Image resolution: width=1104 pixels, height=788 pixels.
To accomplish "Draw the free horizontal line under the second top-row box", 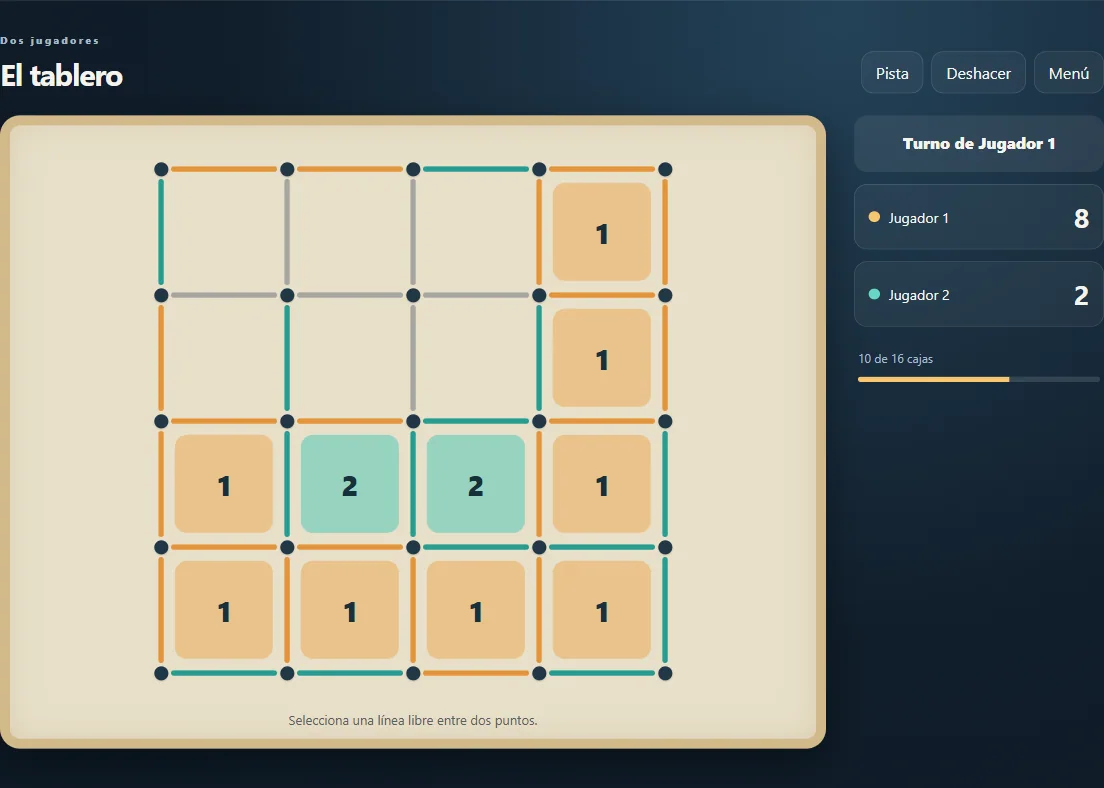I will pyautogui.click(x=350, y=295).
